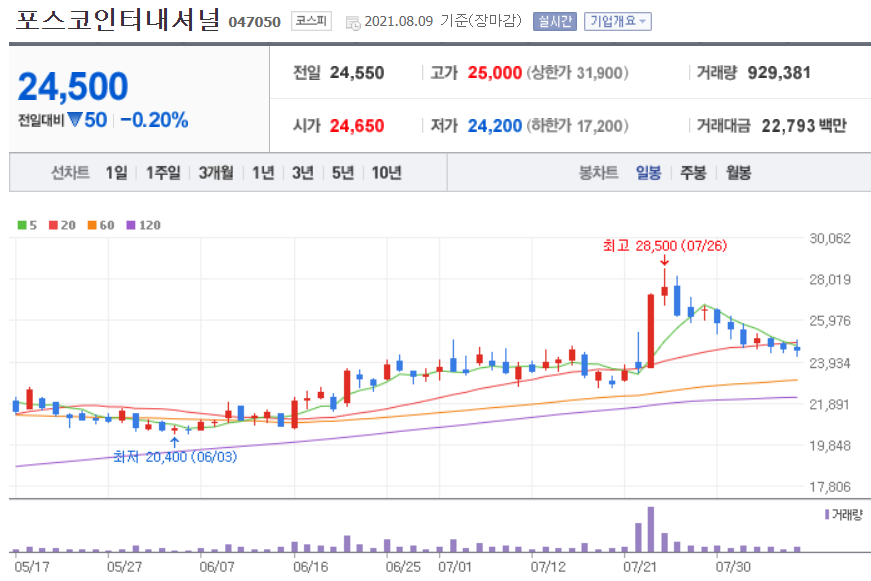The width and height of the screenshot is (871, 581).
Task: Click the 05/17 date axis label
Action: pos(32,567)
